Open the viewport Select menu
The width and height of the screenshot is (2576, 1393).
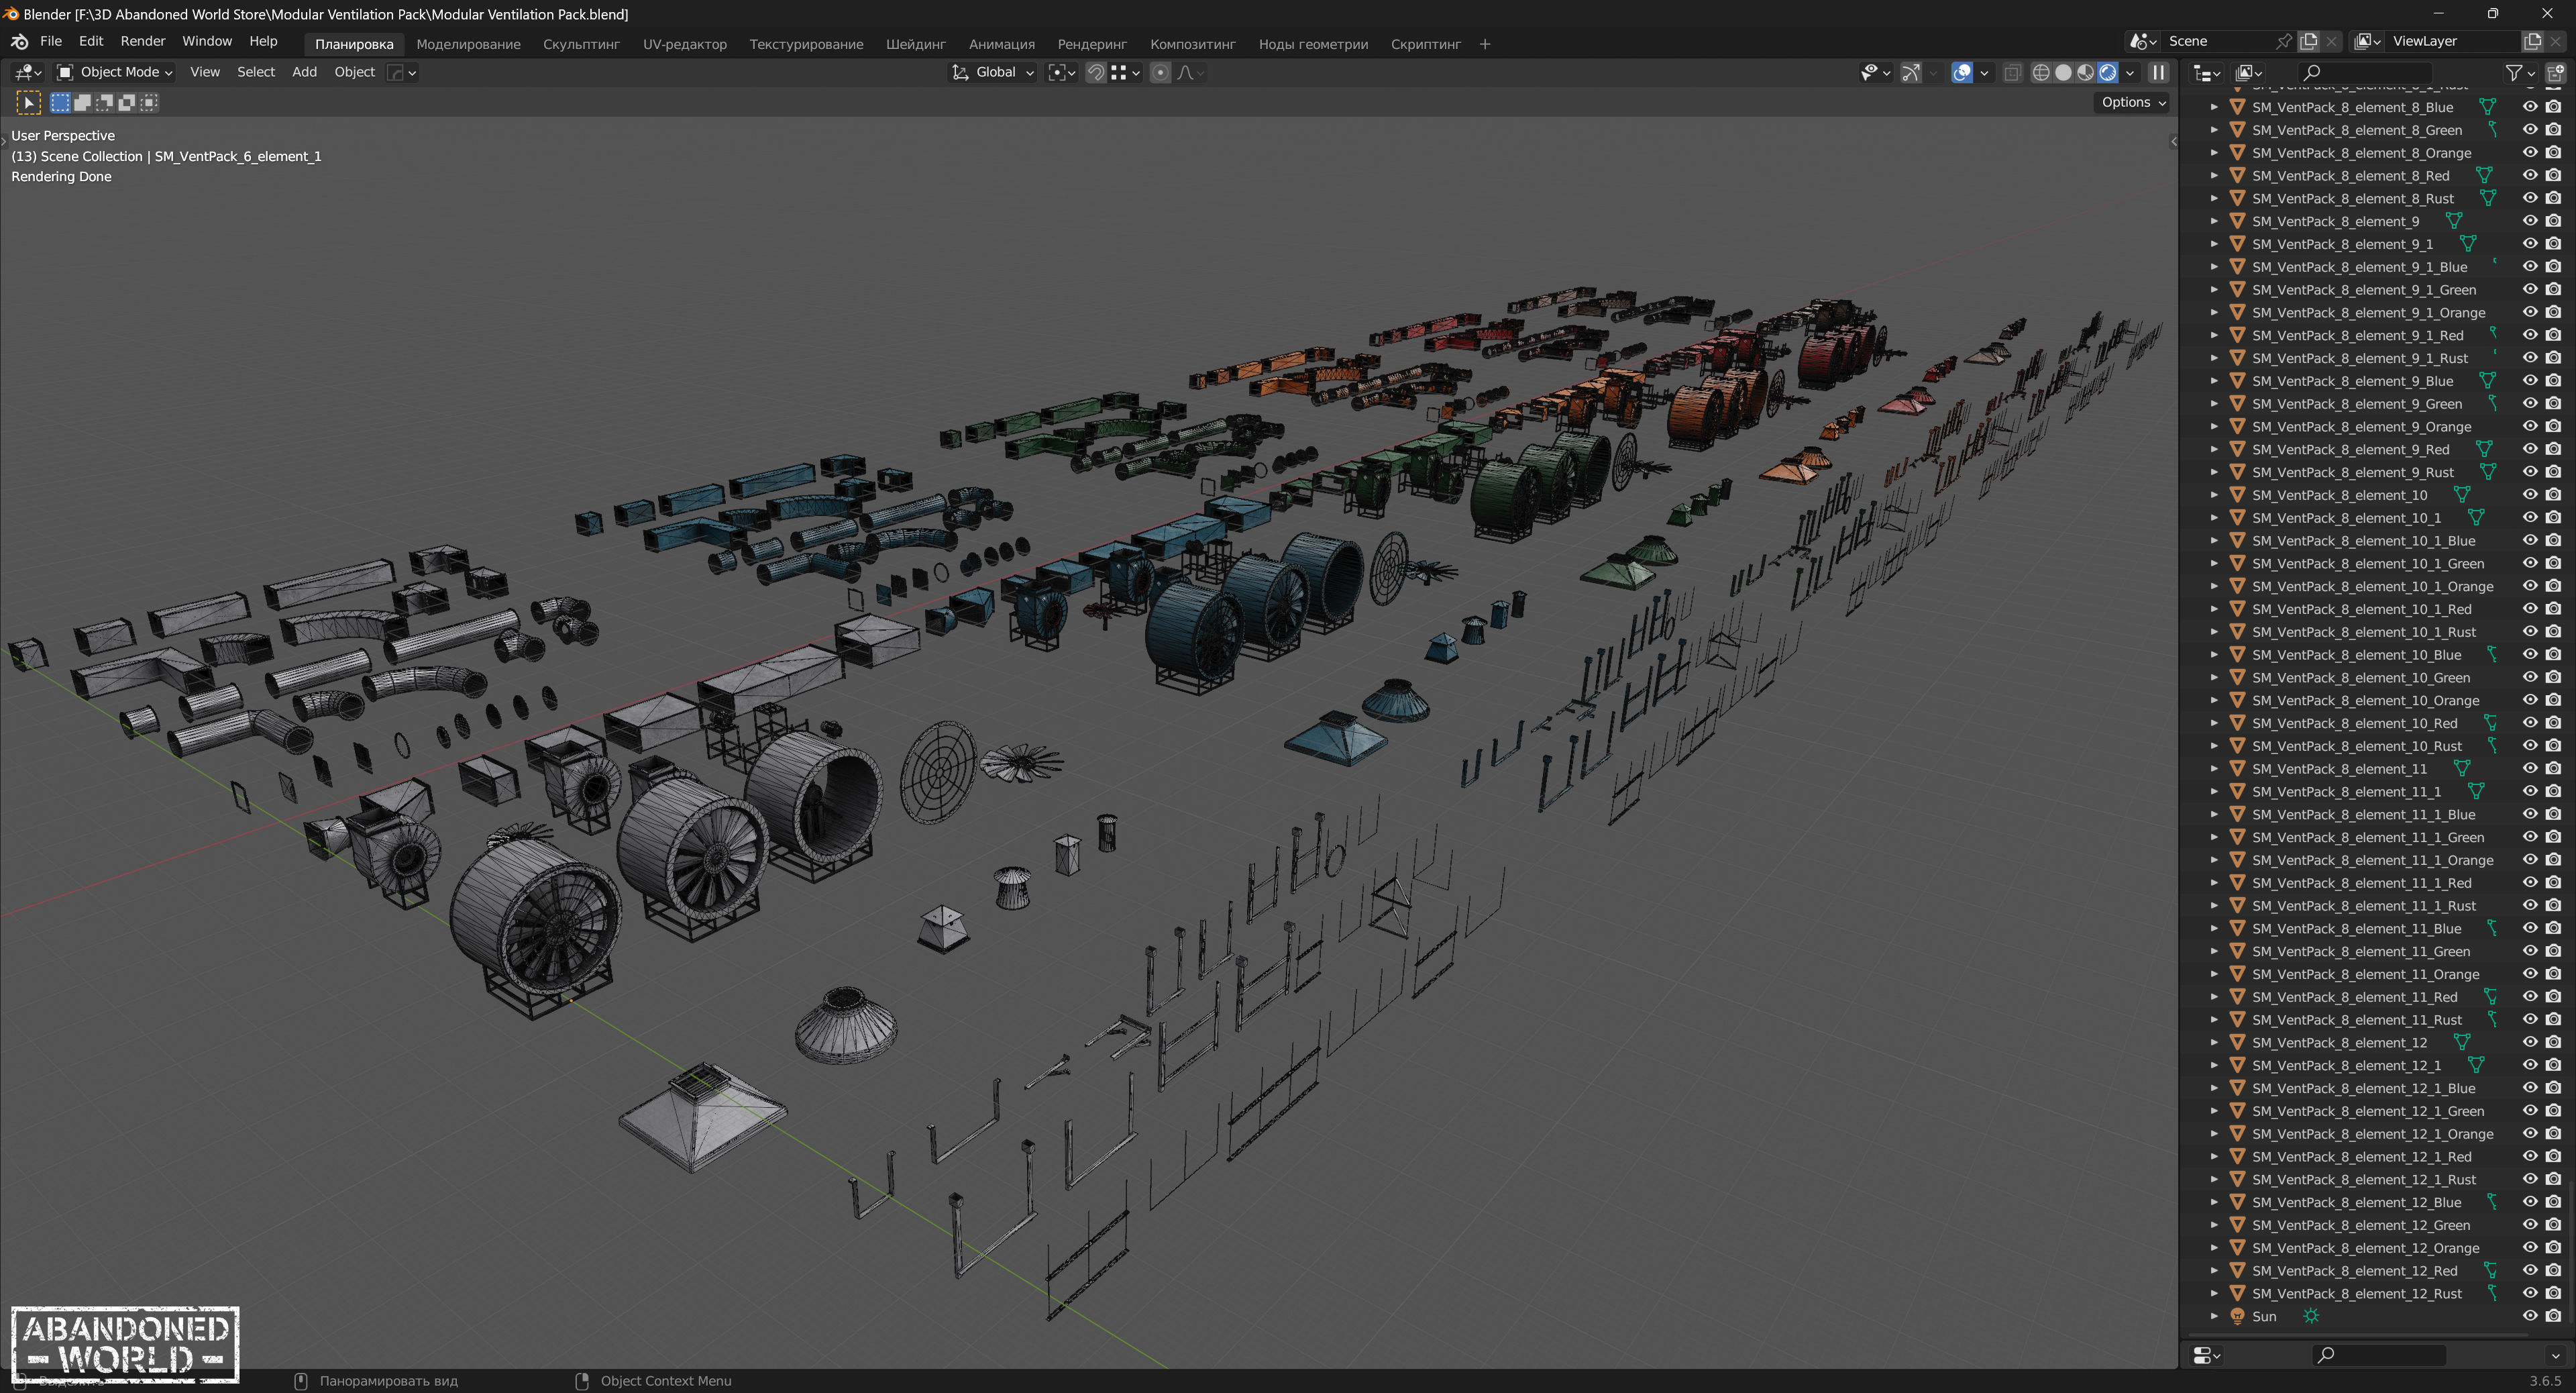[255, 72]
